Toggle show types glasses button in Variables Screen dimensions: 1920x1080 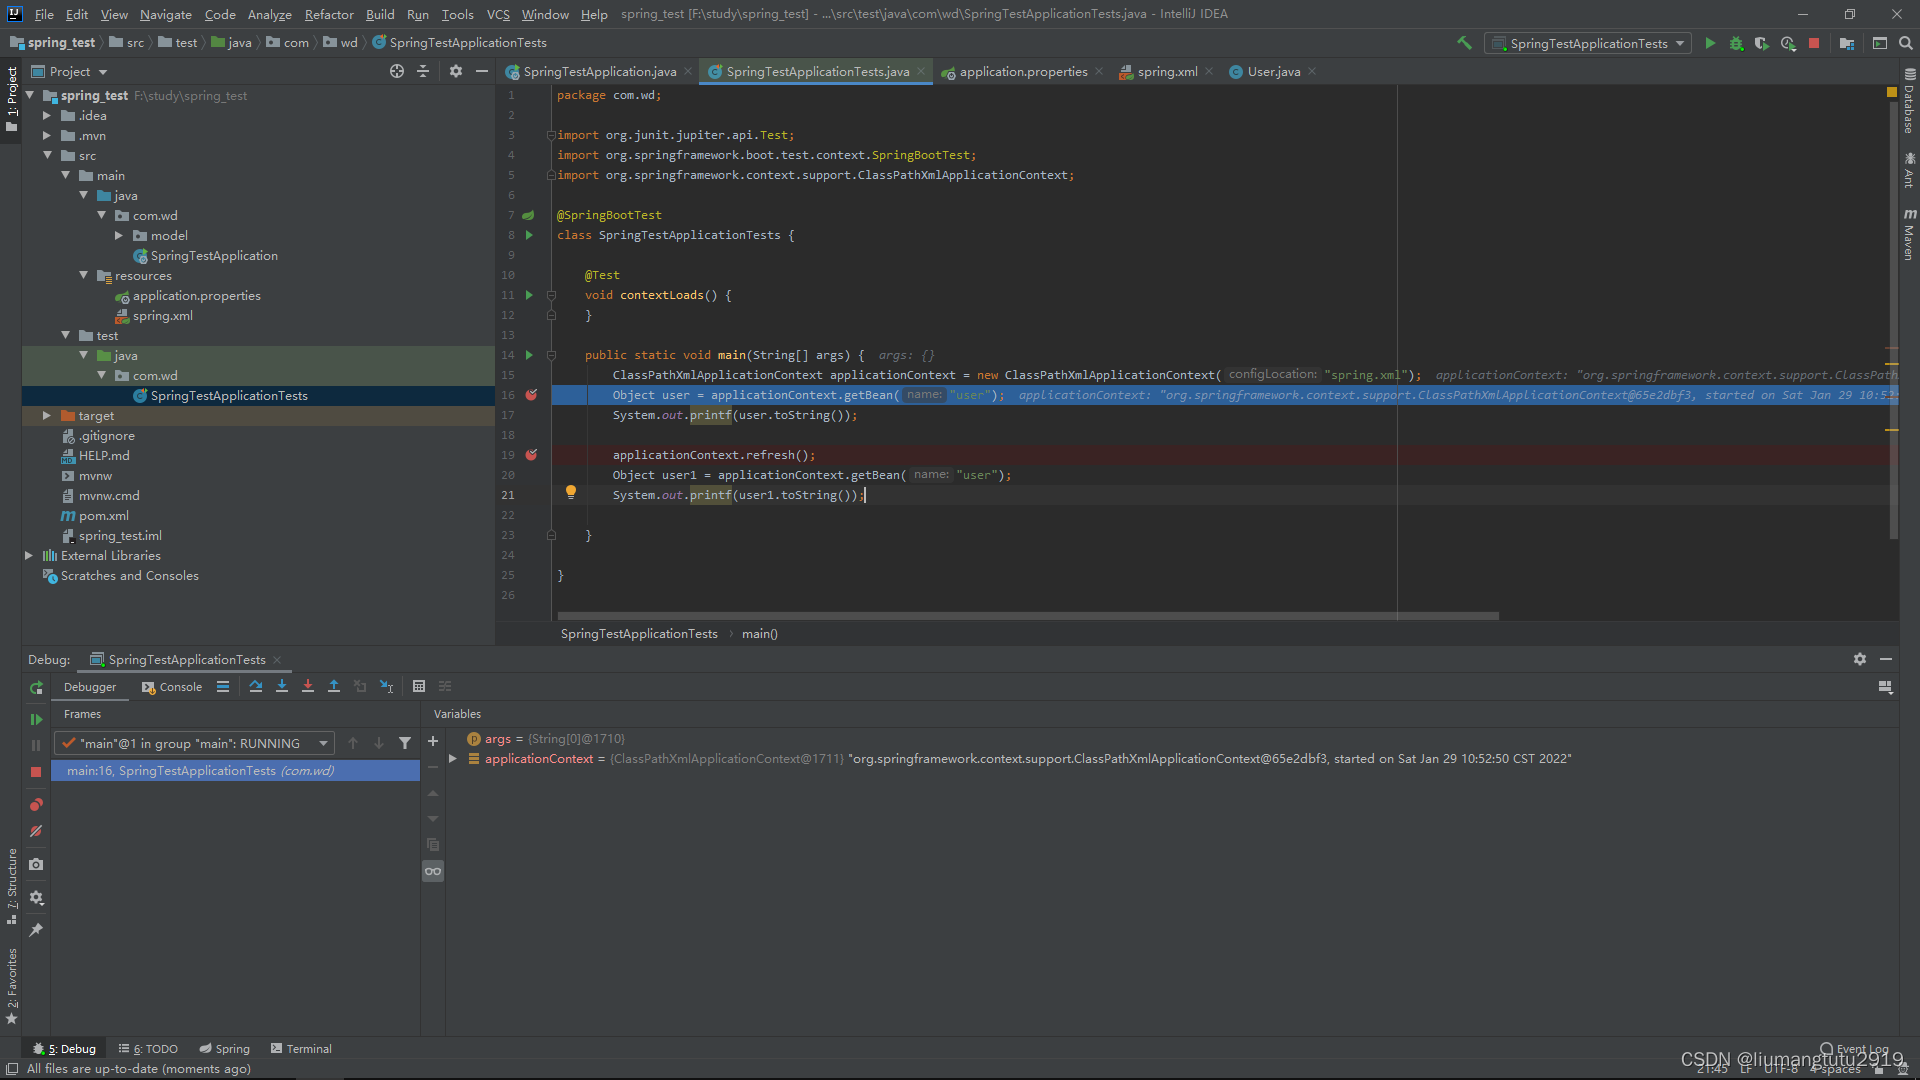tap(433, 871)
